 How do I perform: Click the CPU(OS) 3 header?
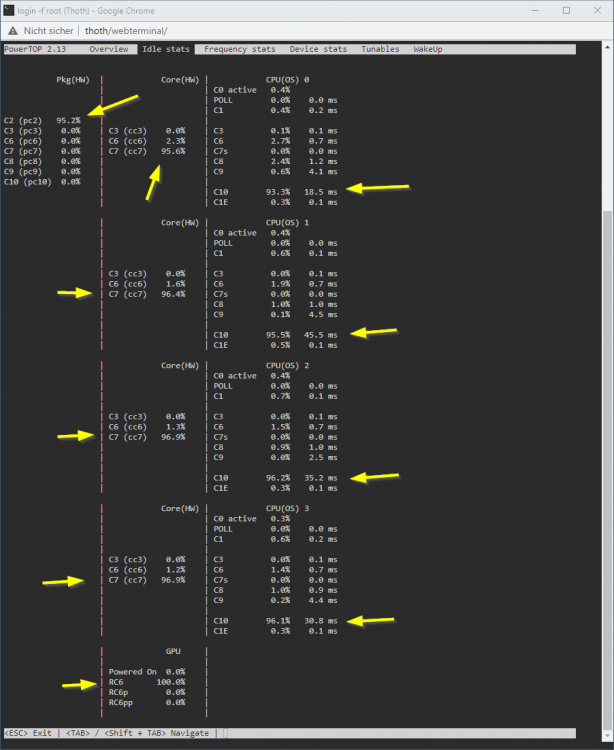(x=287, y=508)
